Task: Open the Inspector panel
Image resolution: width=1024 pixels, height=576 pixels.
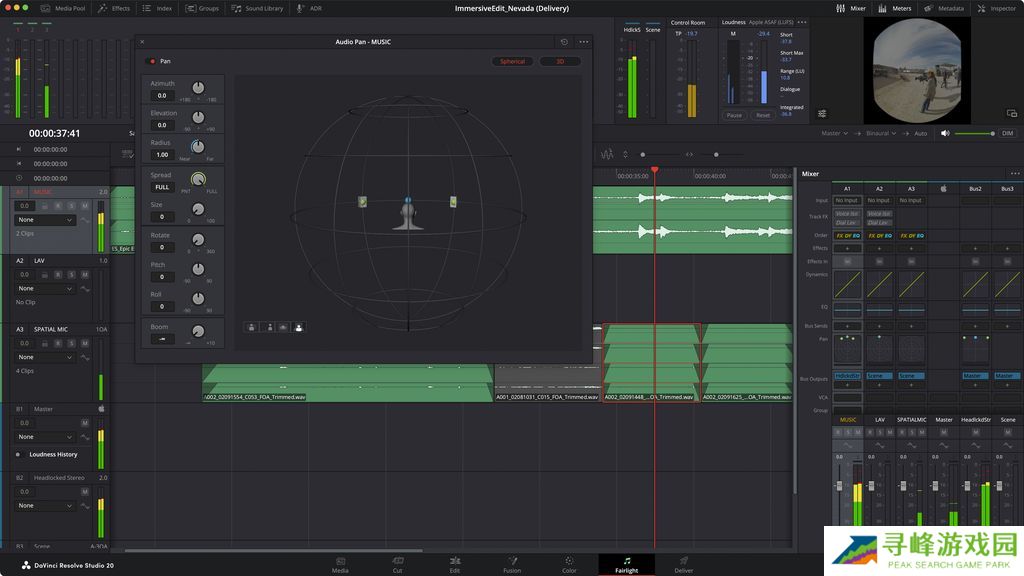Action: click(996, 8)
